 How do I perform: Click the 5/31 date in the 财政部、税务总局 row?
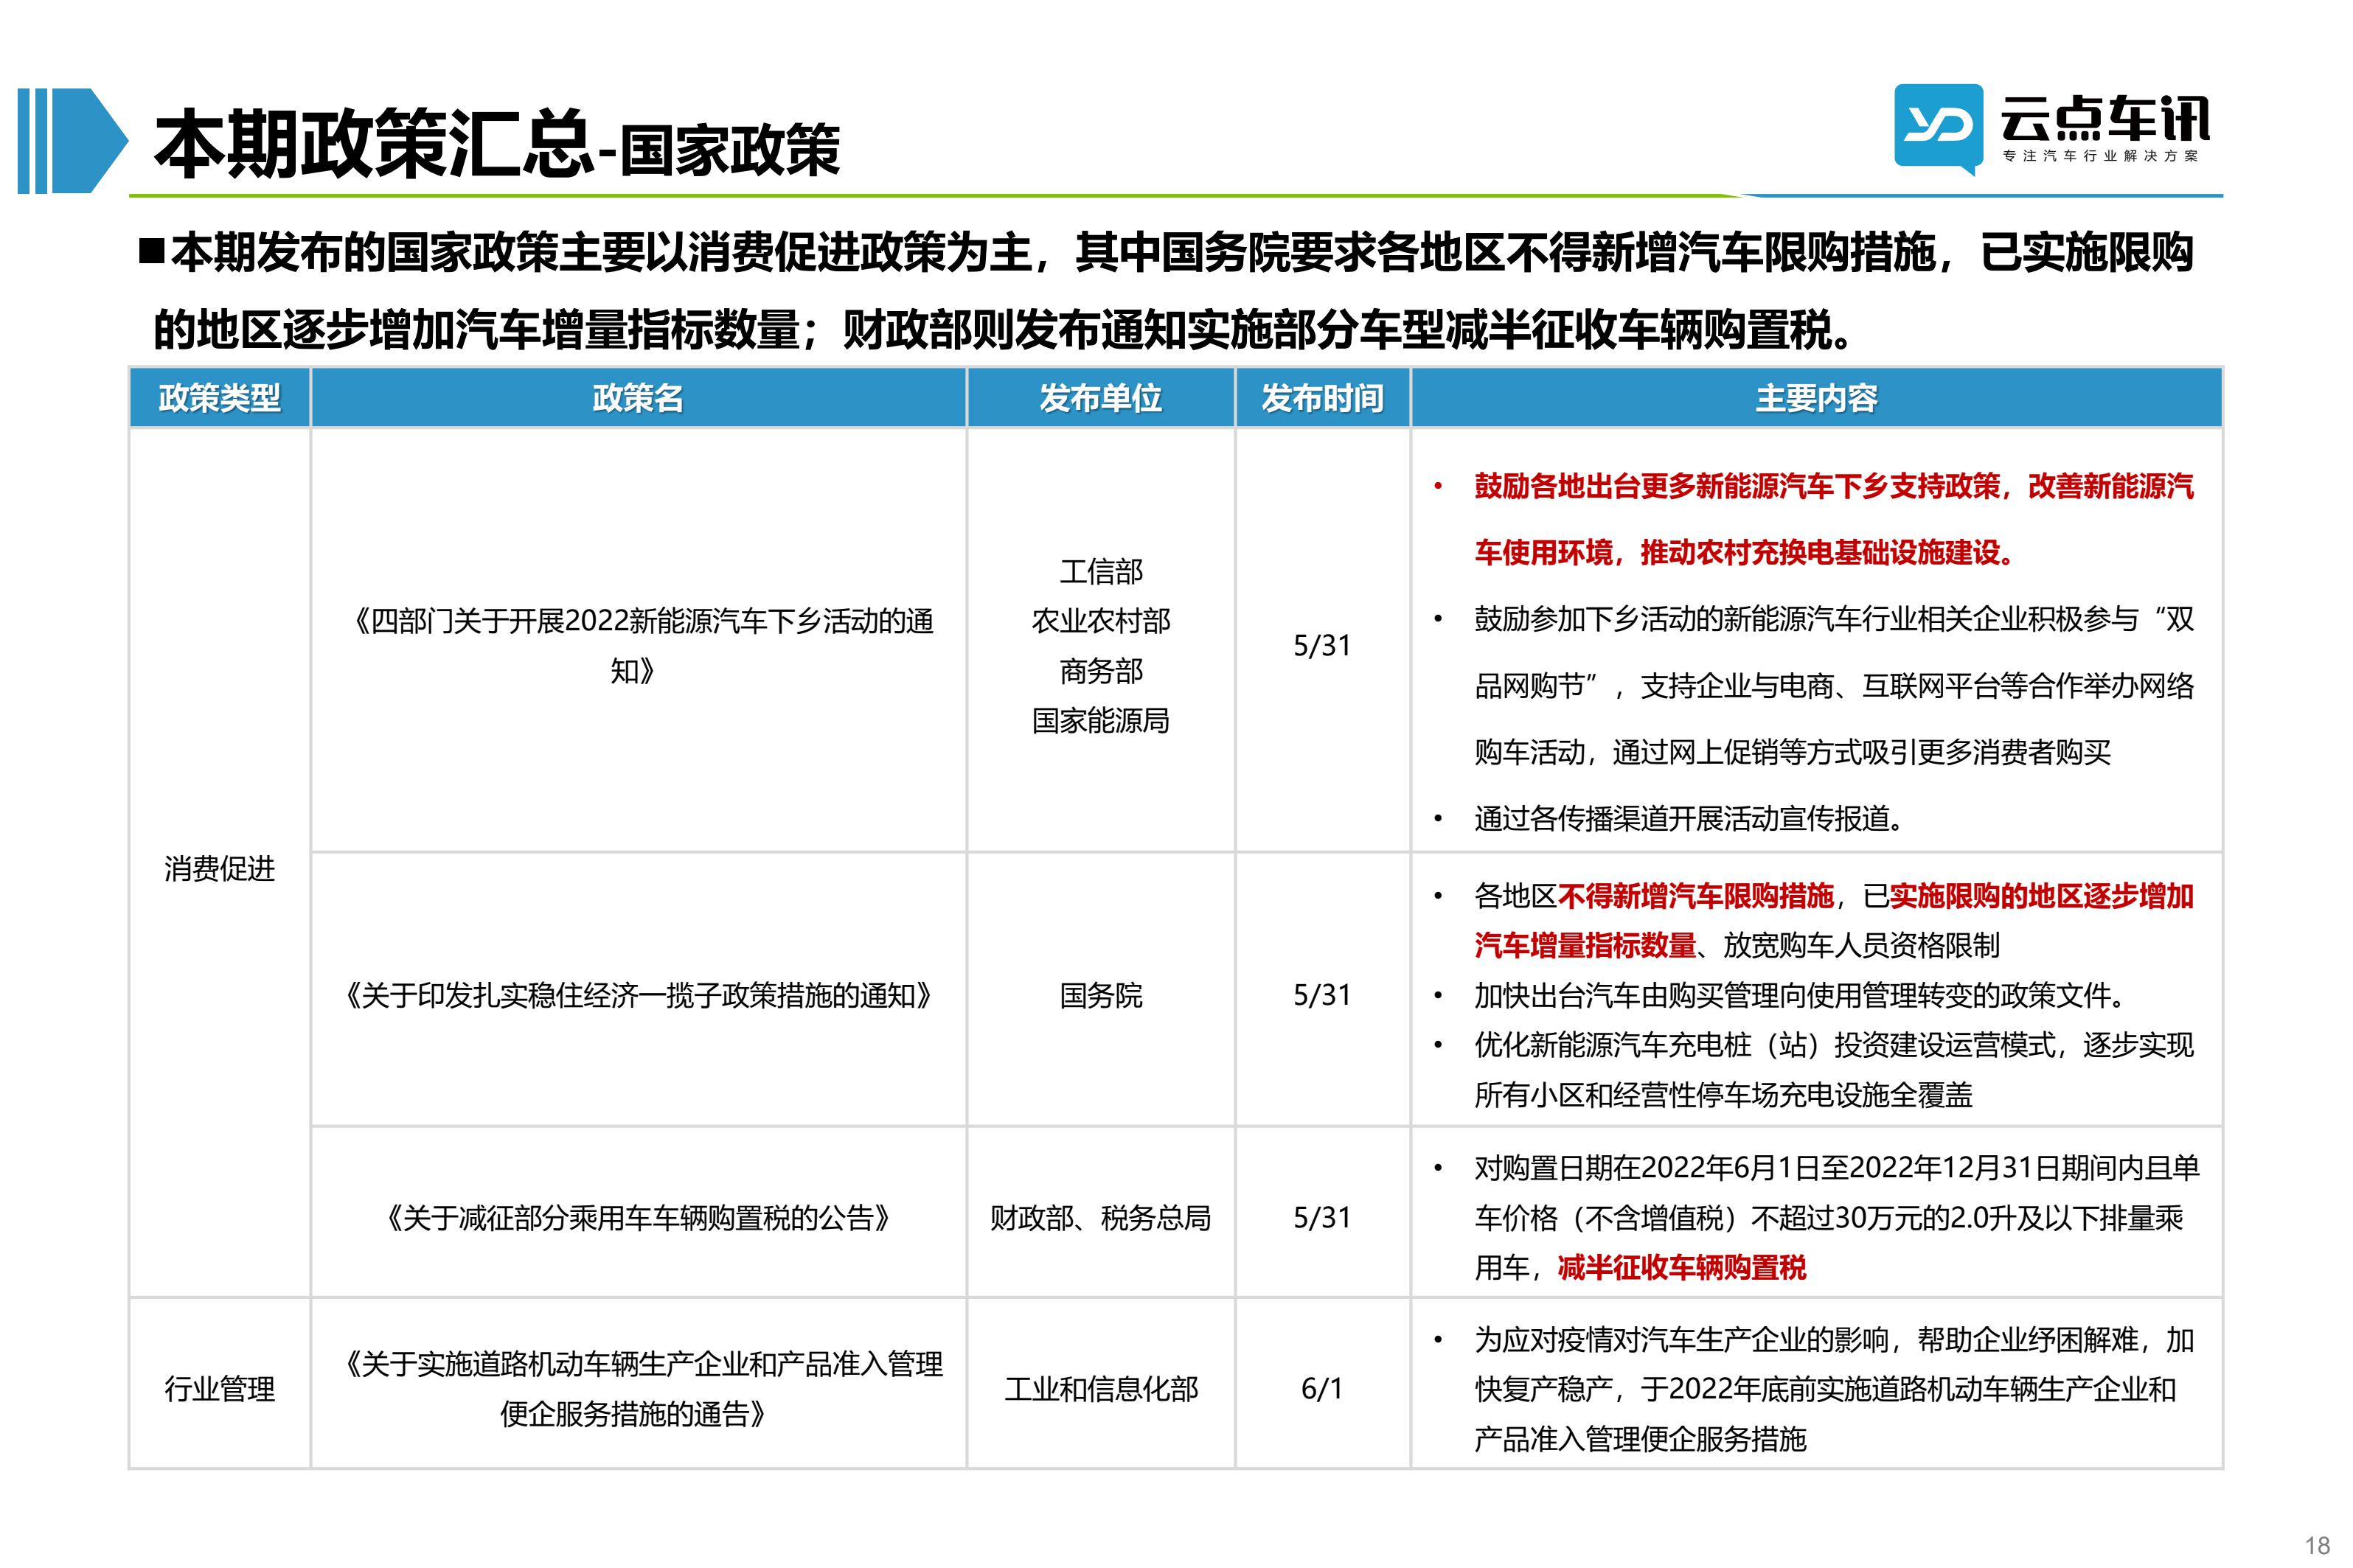point(1322,1217)
